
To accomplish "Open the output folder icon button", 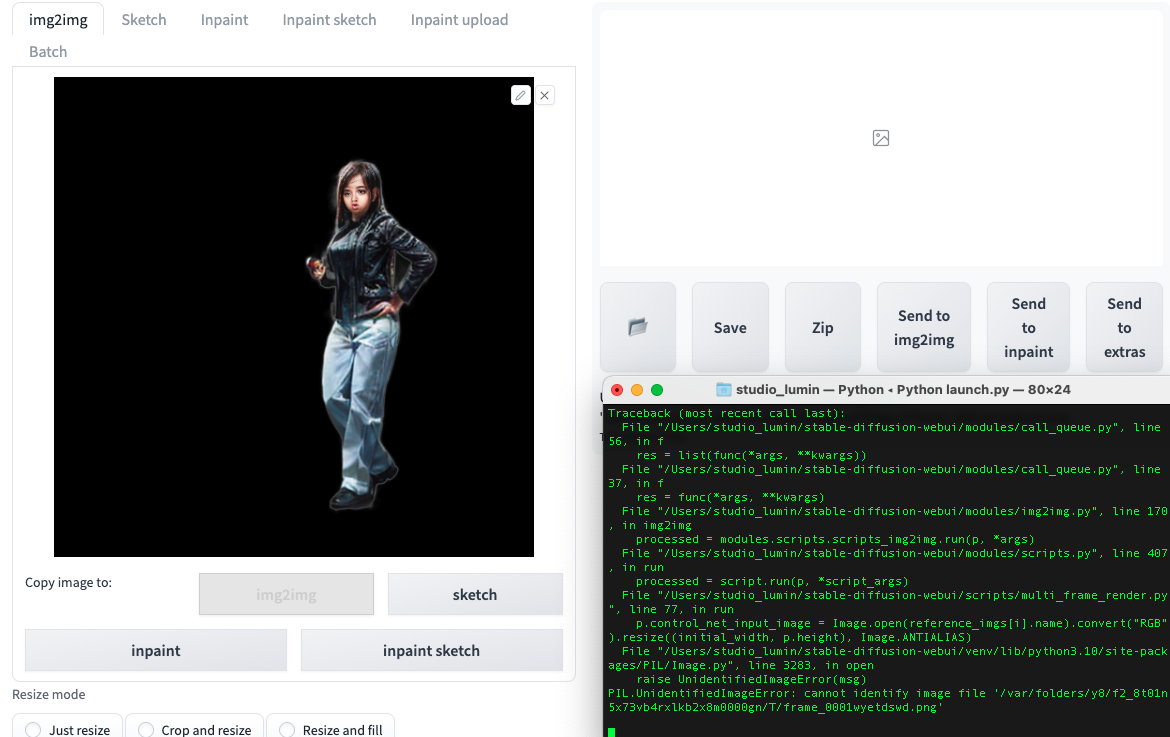I will tap(638, 327).
